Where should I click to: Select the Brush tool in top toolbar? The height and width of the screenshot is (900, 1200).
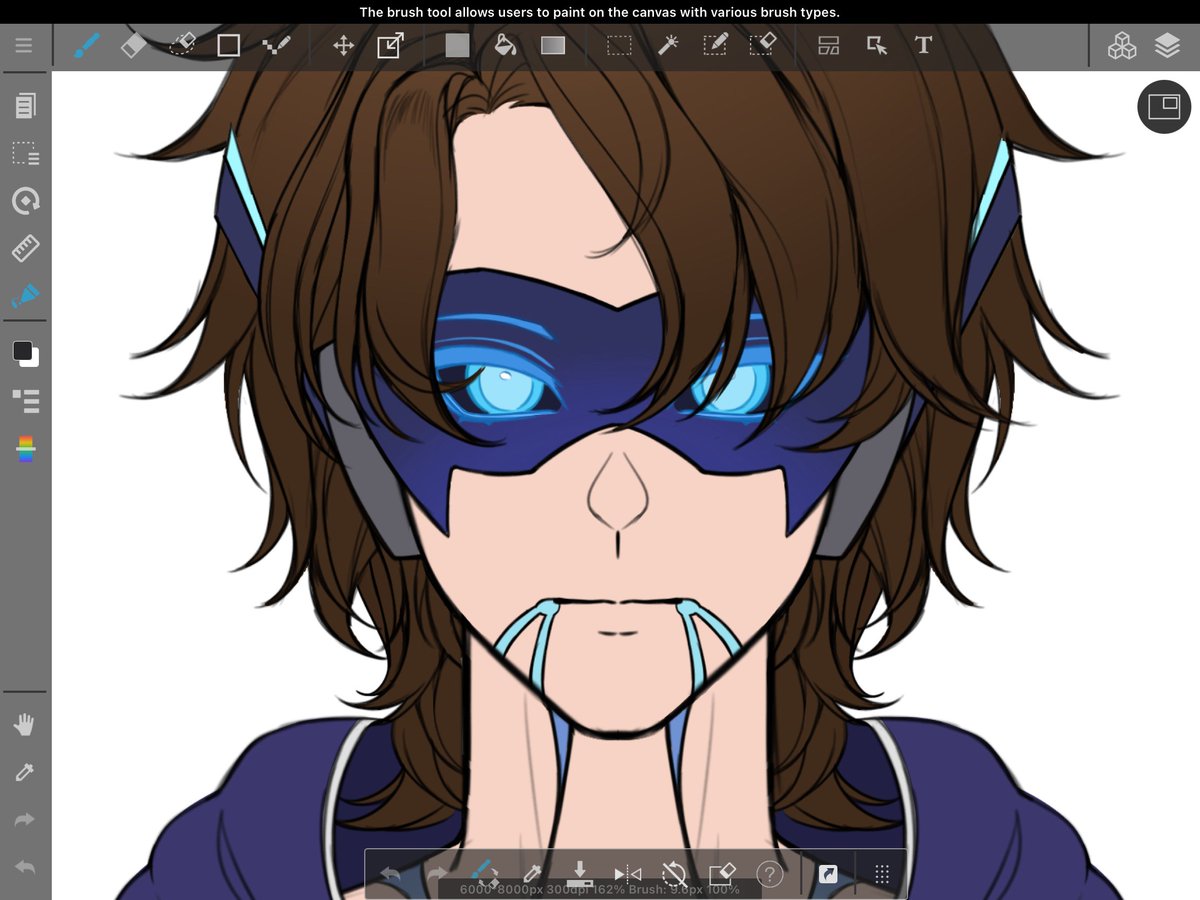87,45
